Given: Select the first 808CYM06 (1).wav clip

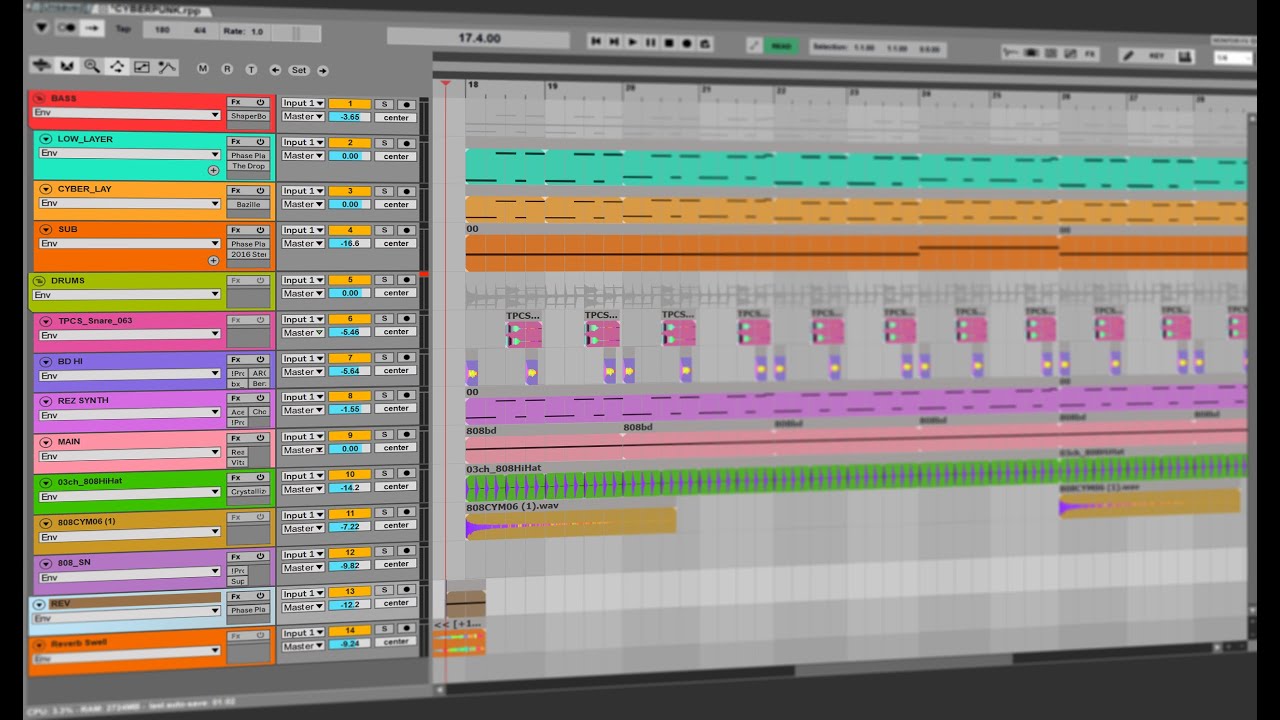Looking at the screenshot, I should tap(570, 524).
